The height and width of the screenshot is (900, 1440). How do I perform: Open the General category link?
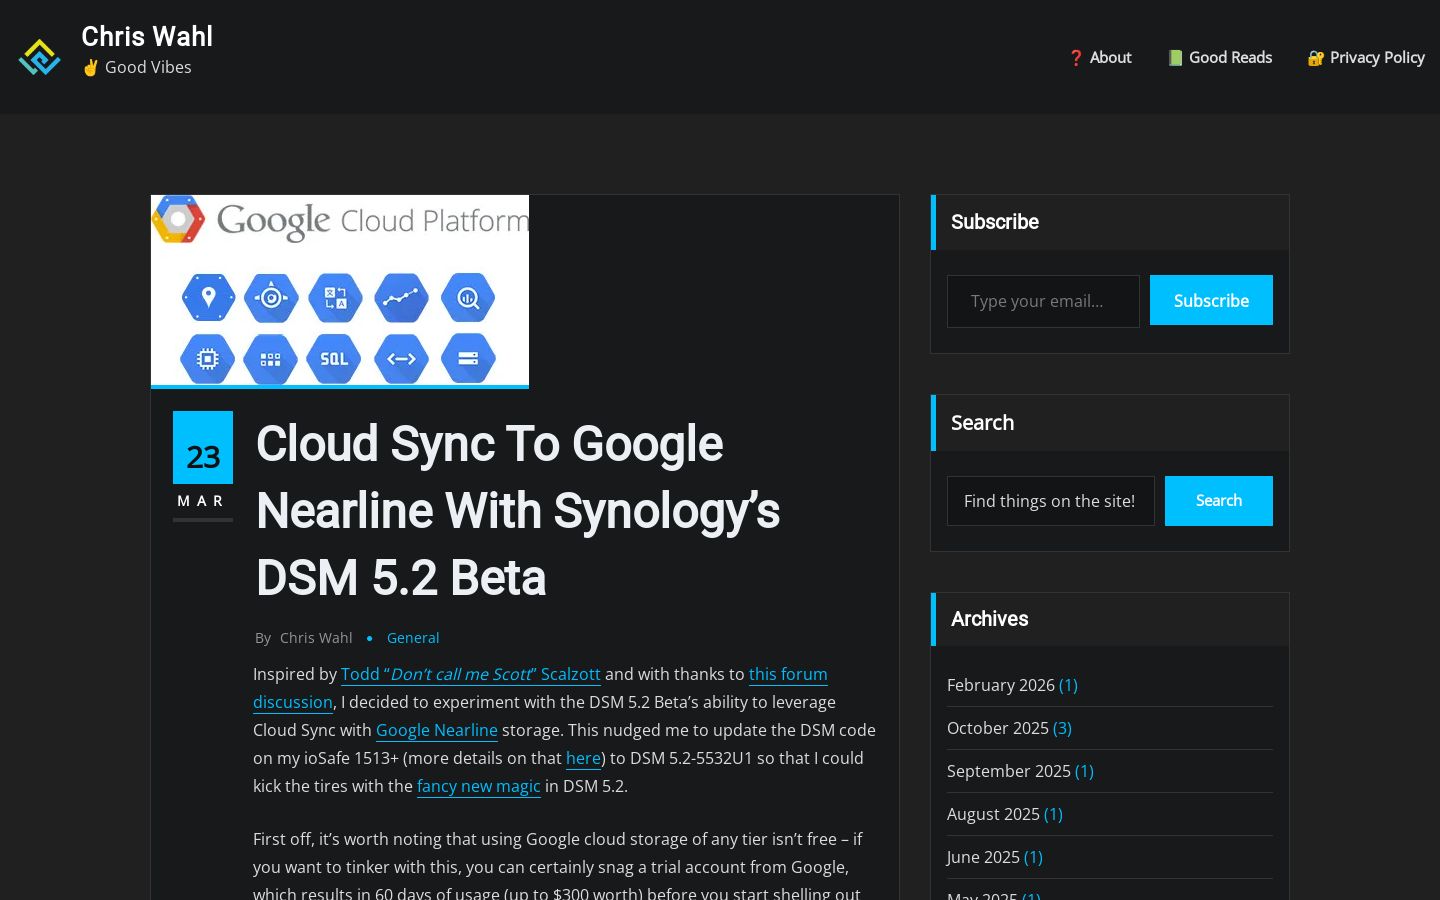(x=413, y=638)
